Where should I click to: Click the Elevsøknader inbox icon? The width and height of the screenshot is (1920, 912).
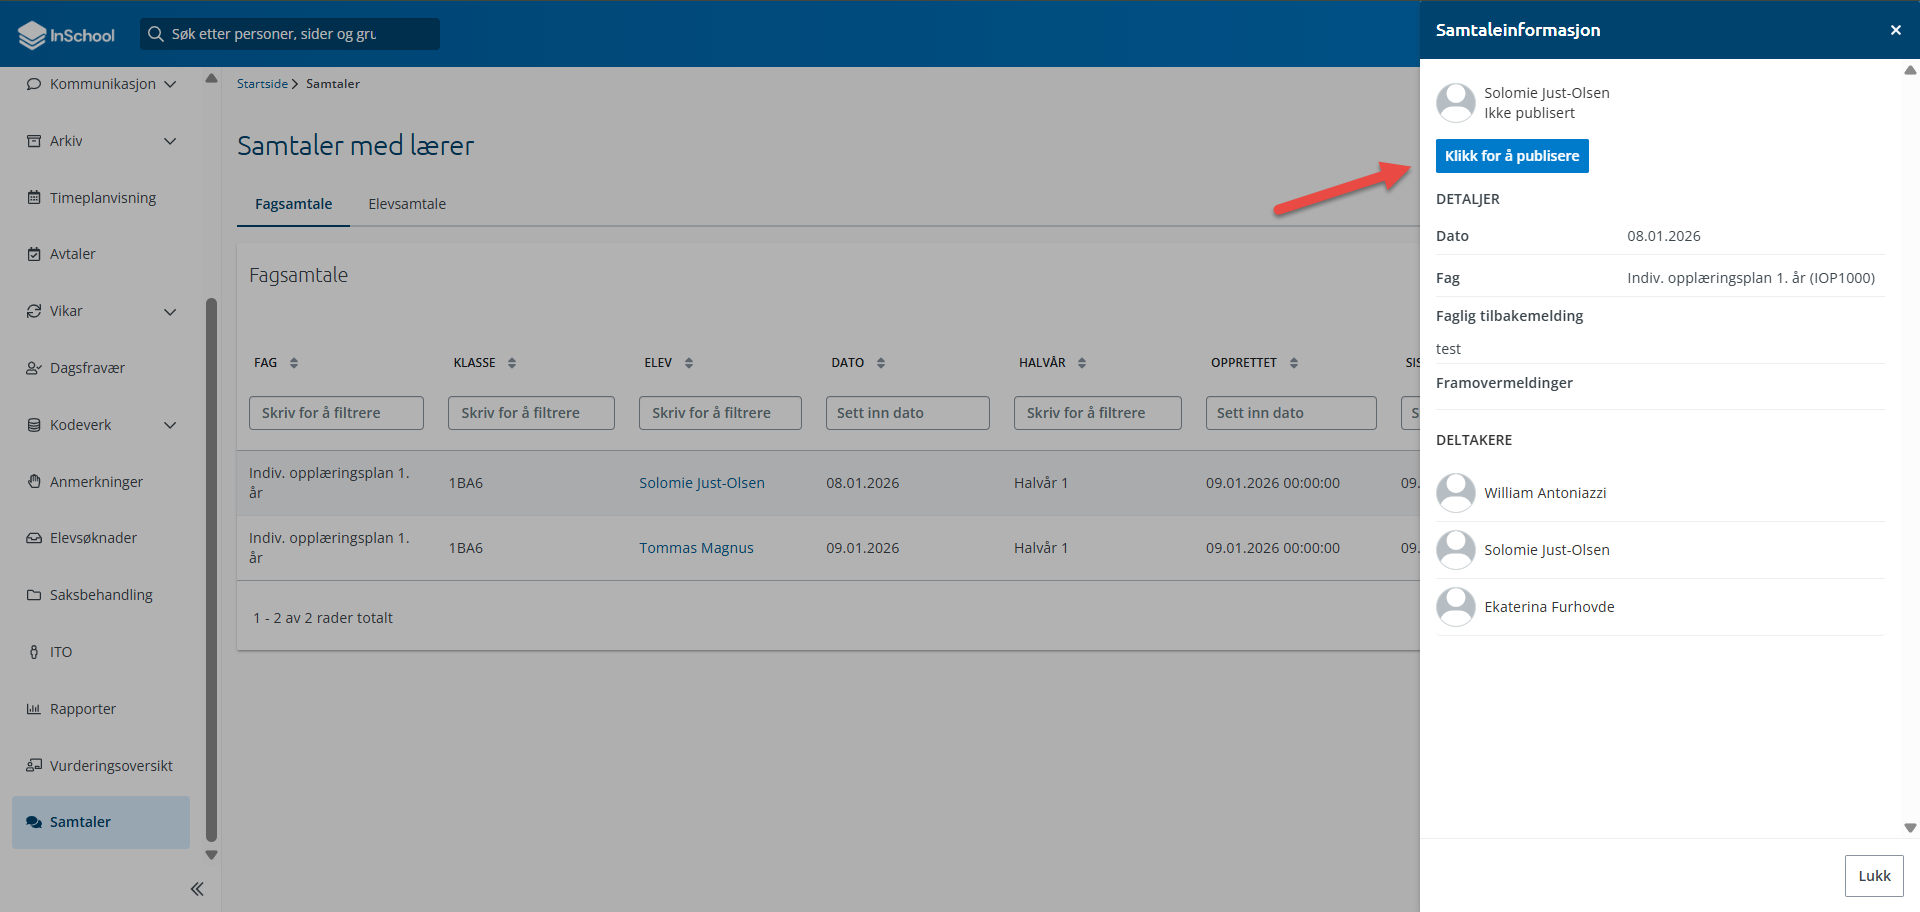(x=34, y=538)
